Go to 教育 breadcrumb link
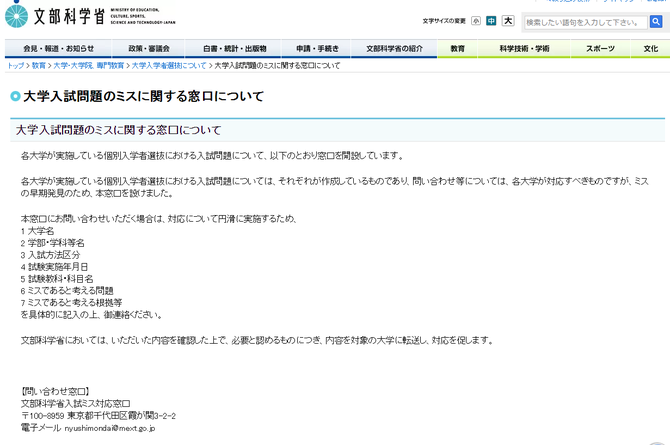The image size is (670, 445). pyautogui.click(x=38, y=66)
